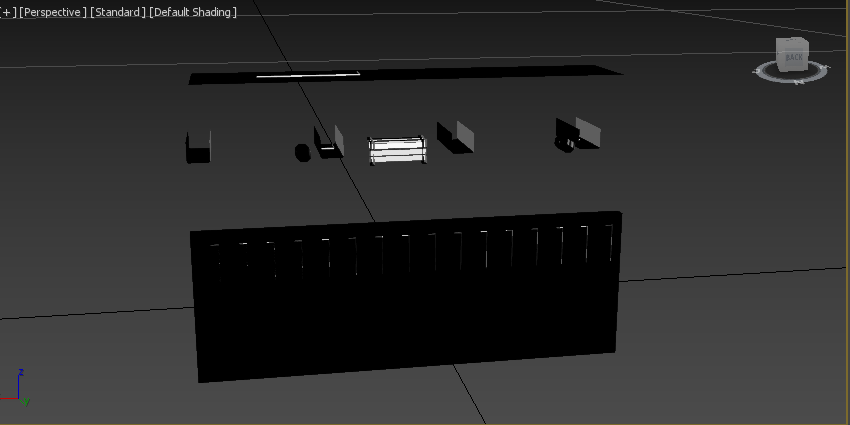The image size is (850, 425).
Task: Select the white wireframe shelf object
Action: [x=397, y=150]
